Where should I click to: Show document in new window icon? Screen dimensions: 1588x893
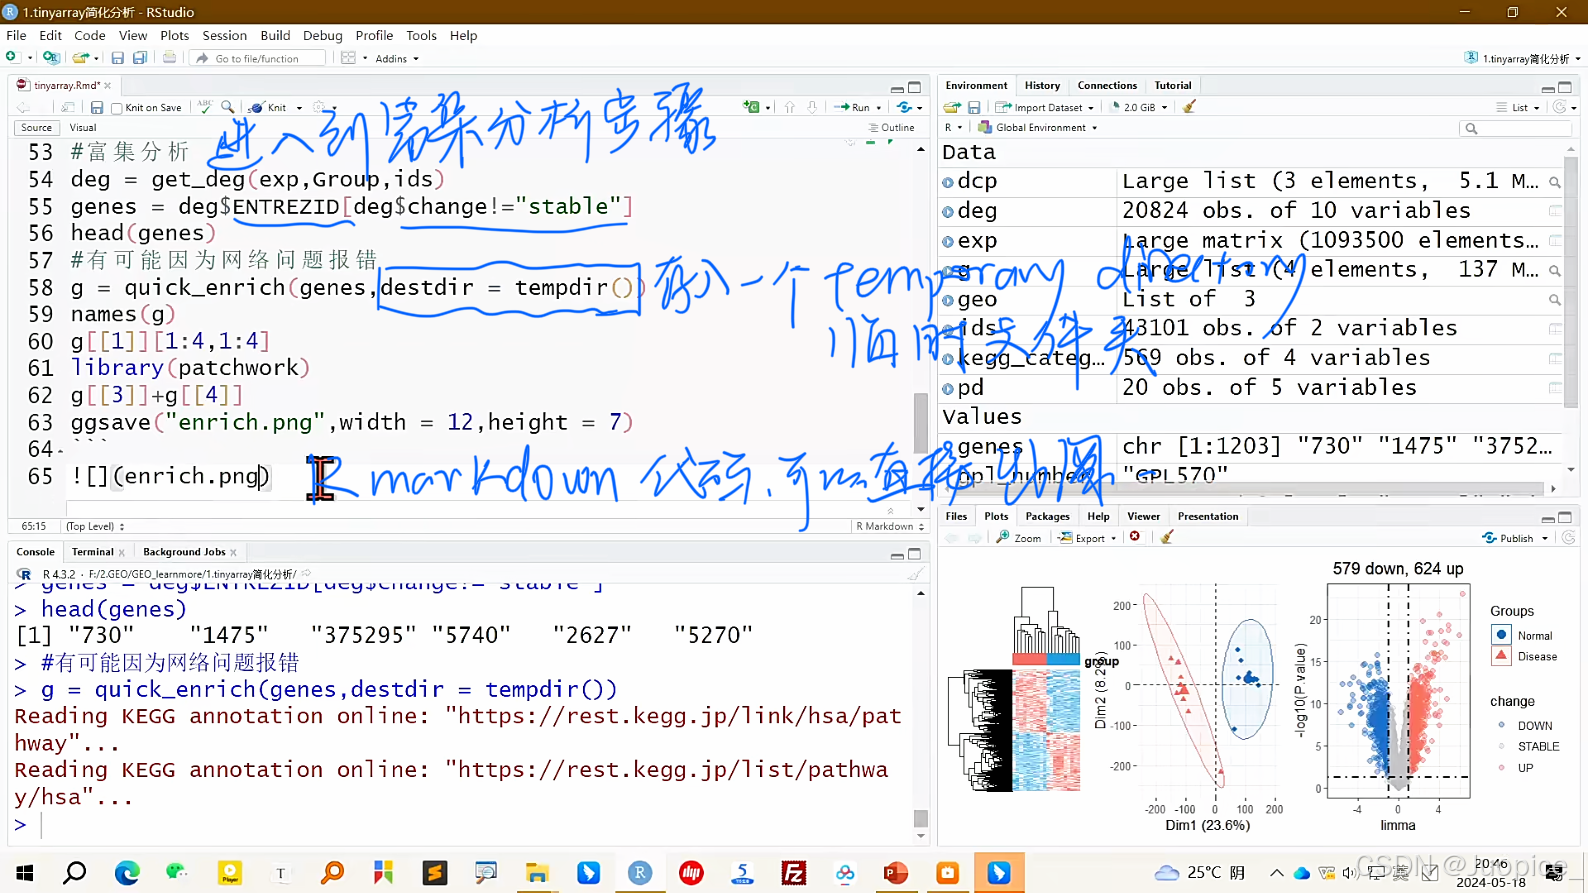(67, 107)
